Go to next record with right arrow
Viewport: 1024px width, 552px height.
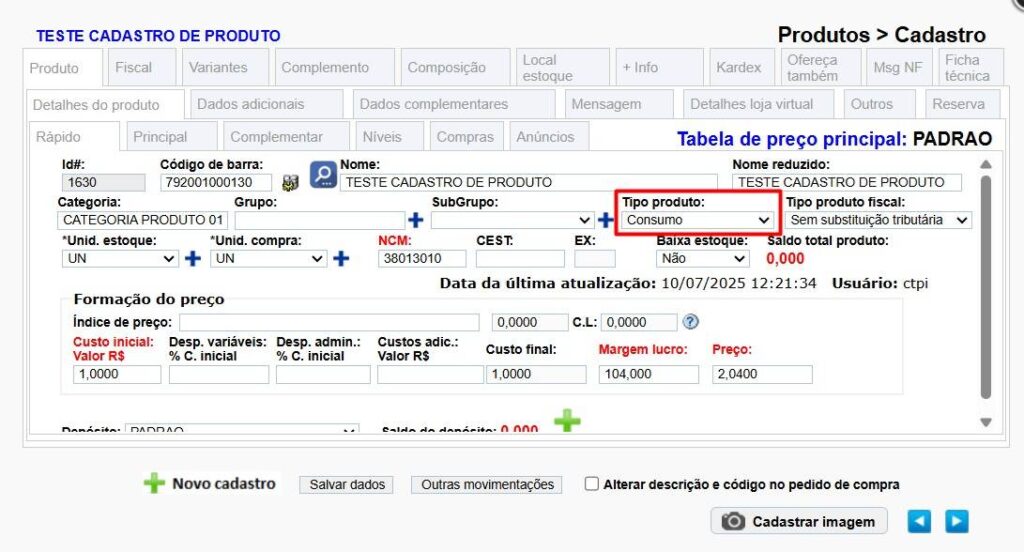[957, 521]
